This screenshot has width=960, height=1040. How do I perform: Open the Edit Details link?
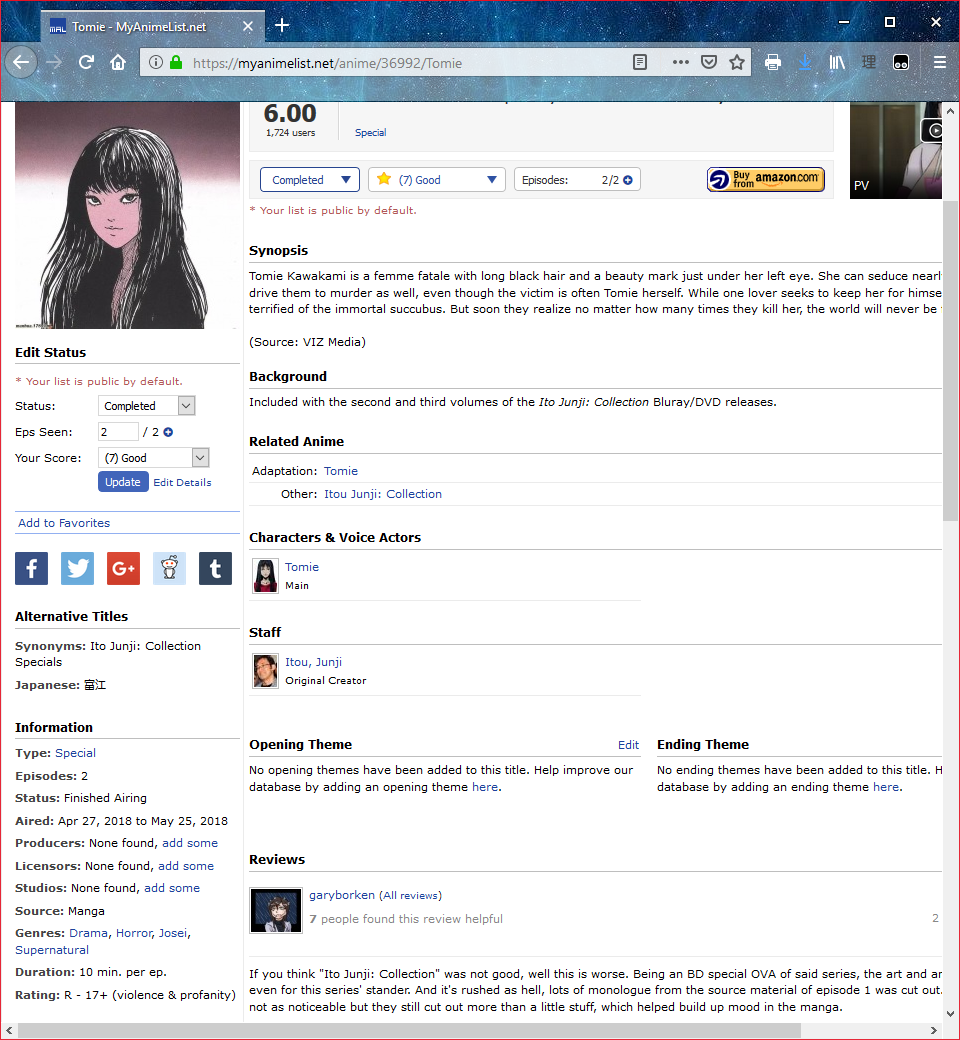pos(182,483)
